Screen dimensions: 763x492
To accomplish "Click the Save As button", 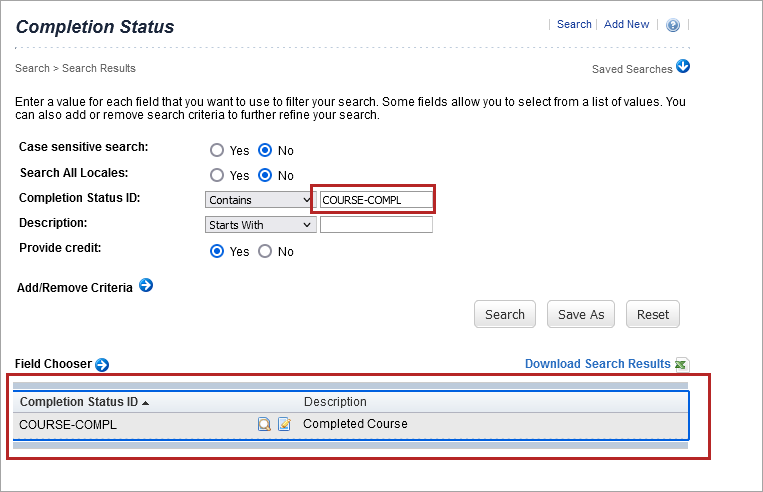I will (x=581, y=314).
